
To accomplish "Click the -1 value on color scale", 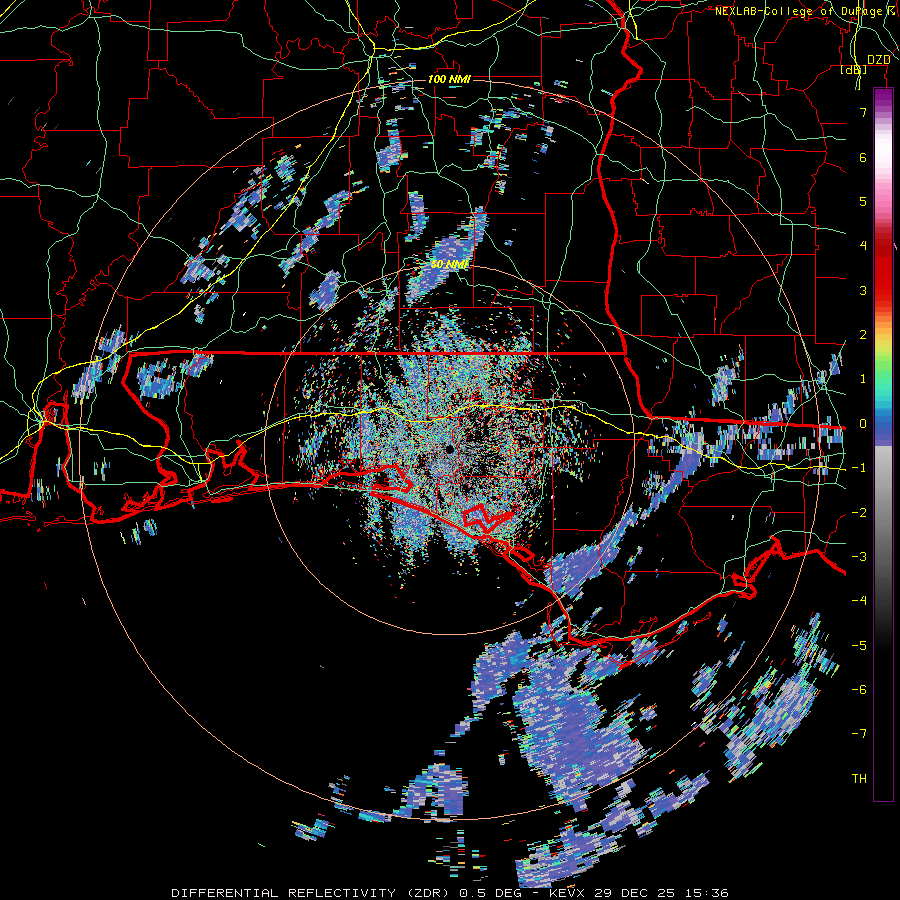I will (859, 468).
